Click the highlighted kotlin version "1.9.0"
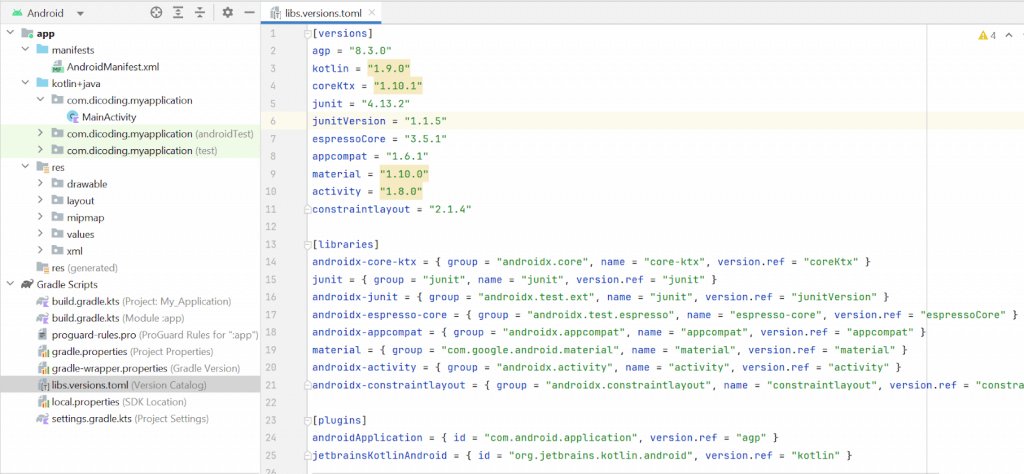 (x=389, y=69)
